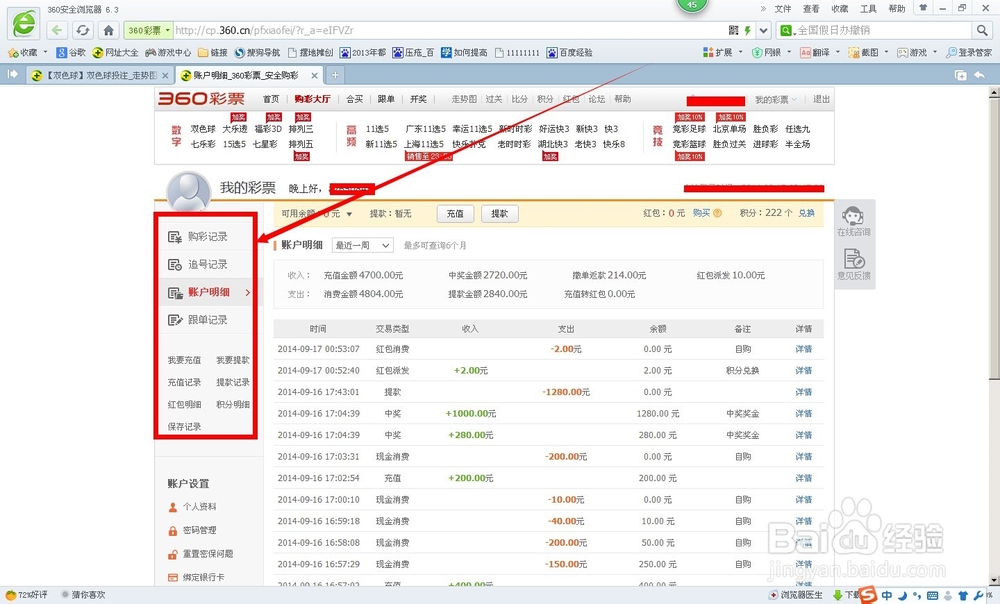Open 详情 for 00:53:07 红包消费 row

click(804, 349)
